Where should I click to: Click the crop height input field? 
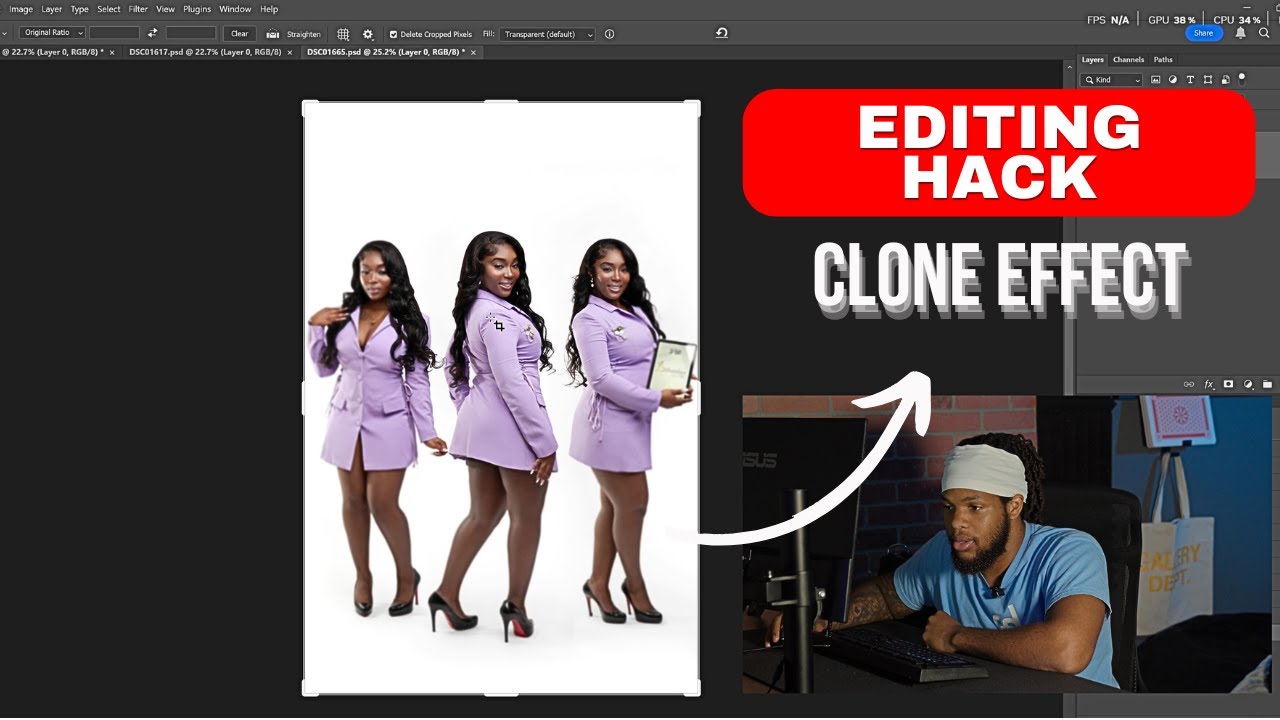tap(191, 33)
